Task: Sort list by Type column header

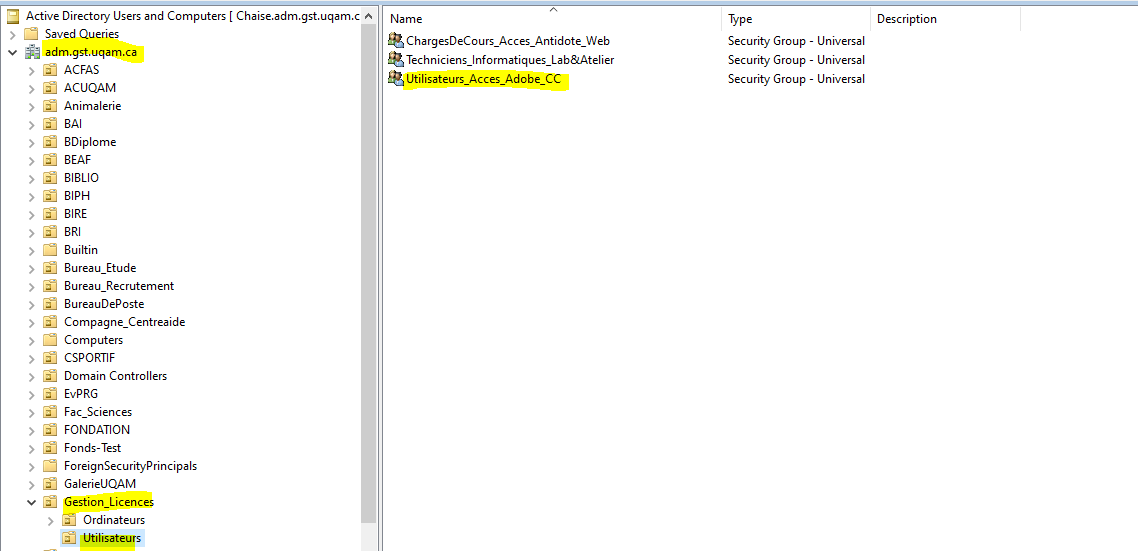Action: pyautogui.click(x=796, y=19)
